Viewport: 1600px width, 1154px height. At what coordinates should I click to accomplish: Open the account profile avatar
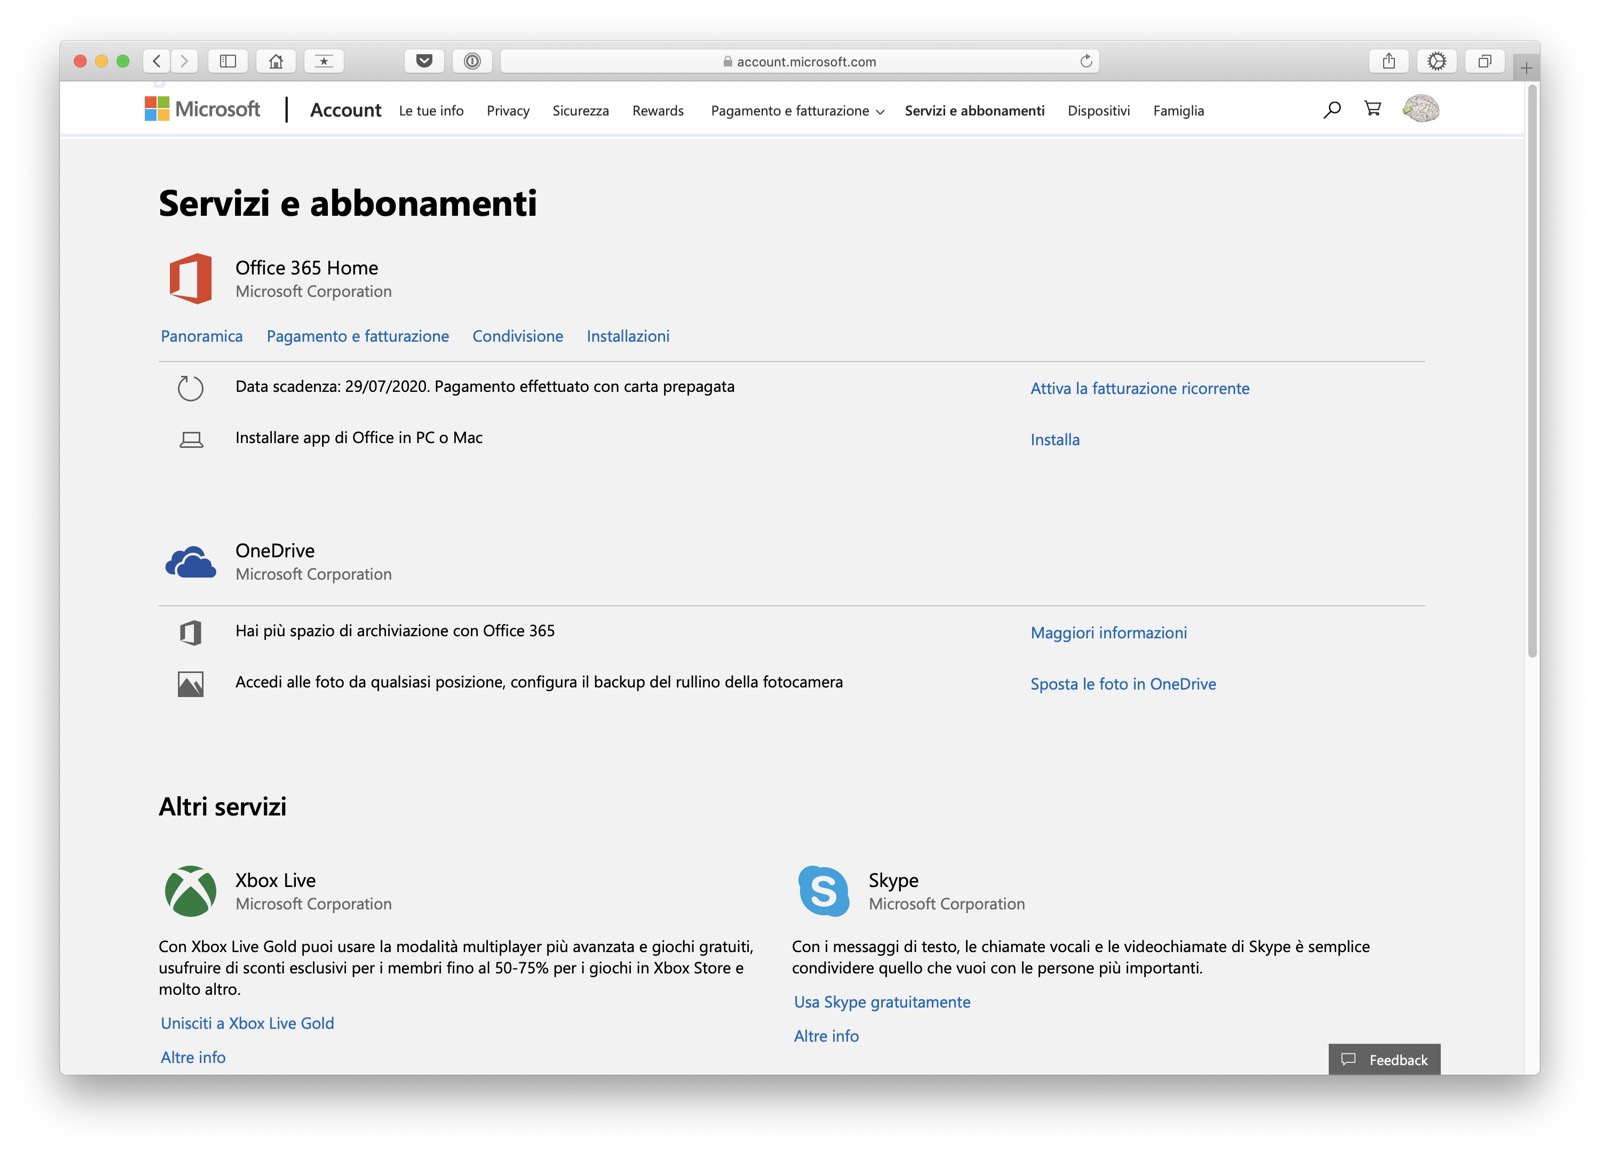(x=1420, y=108)
